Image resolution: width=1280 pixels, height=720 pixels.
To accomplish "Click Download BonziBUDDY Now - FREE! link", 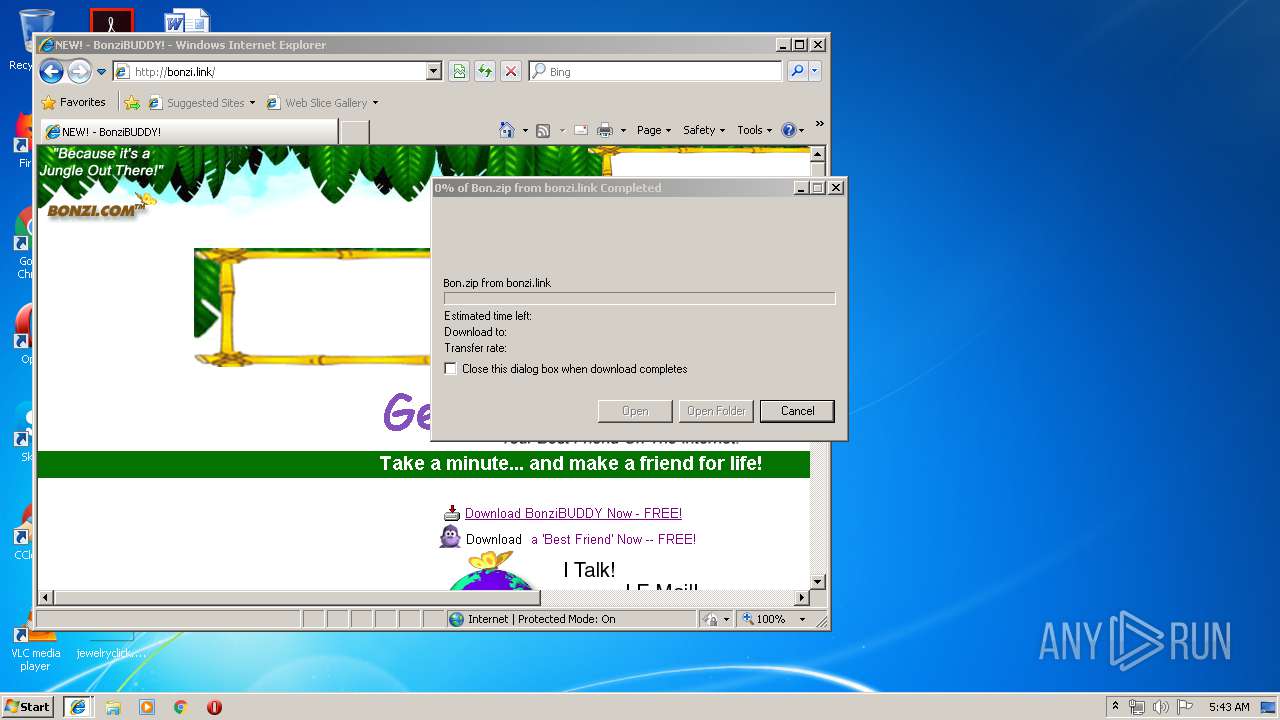I will coord(573,513).
